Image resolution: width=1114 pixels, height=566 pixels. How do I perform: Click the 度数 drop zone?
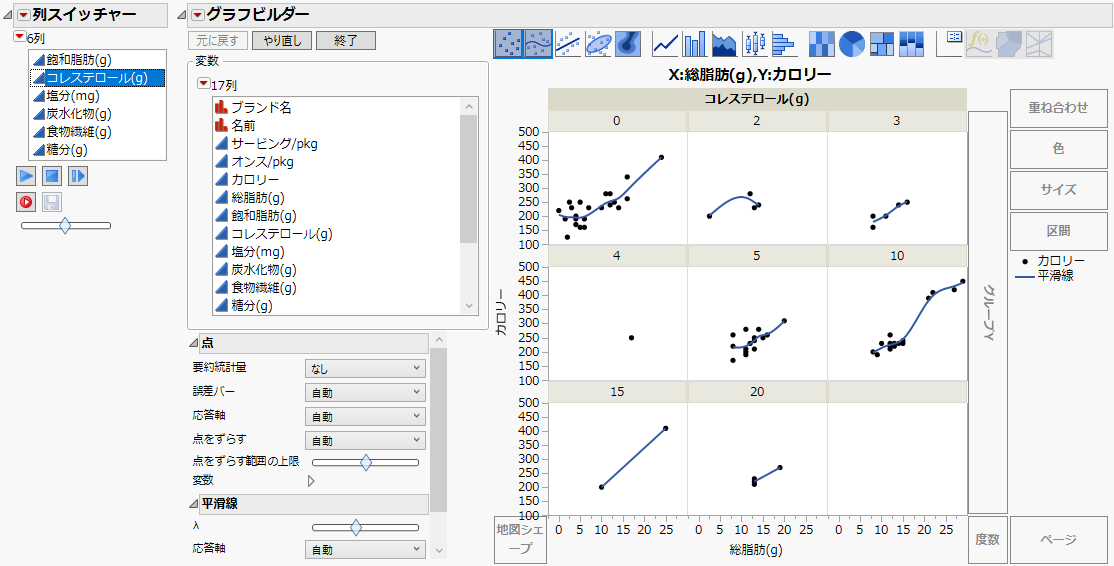(988, 540)
